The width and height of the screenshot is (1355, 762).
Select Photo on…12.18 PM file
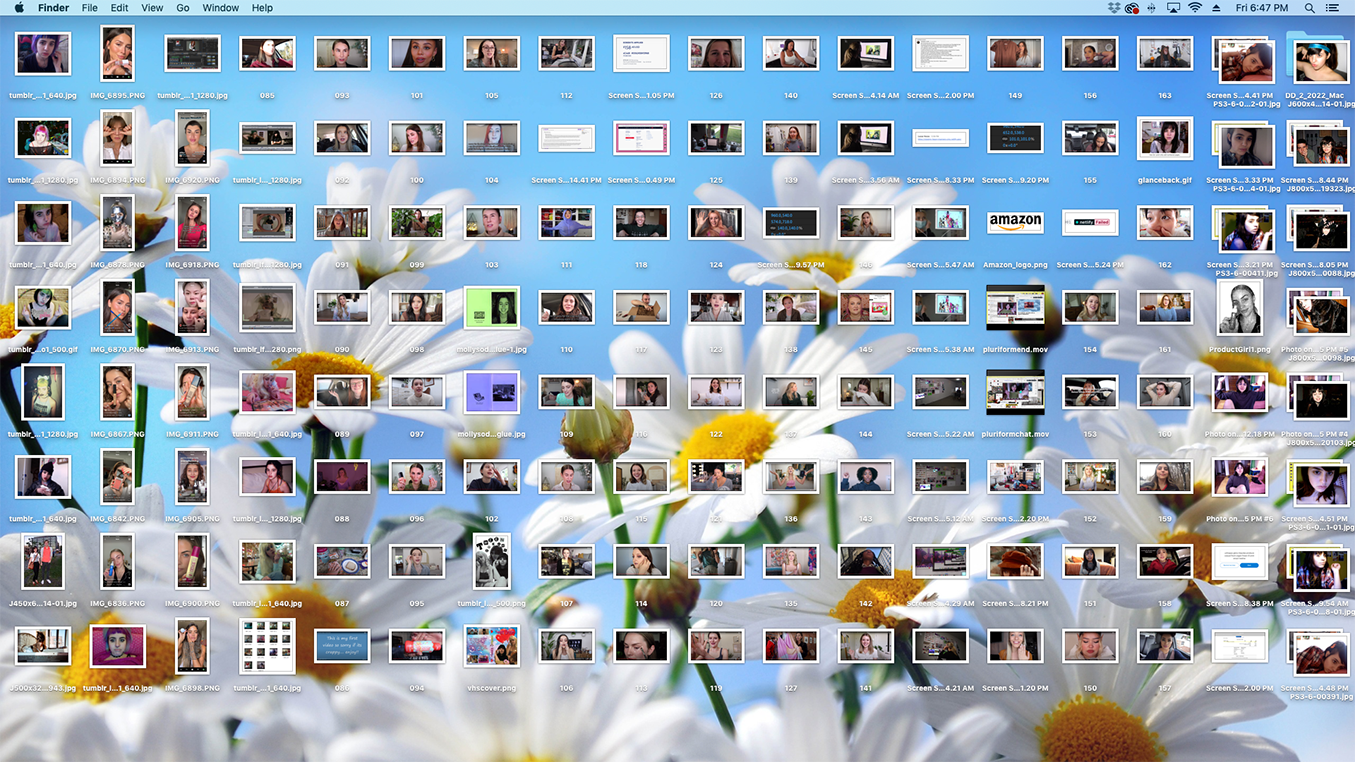point(1240,392)
